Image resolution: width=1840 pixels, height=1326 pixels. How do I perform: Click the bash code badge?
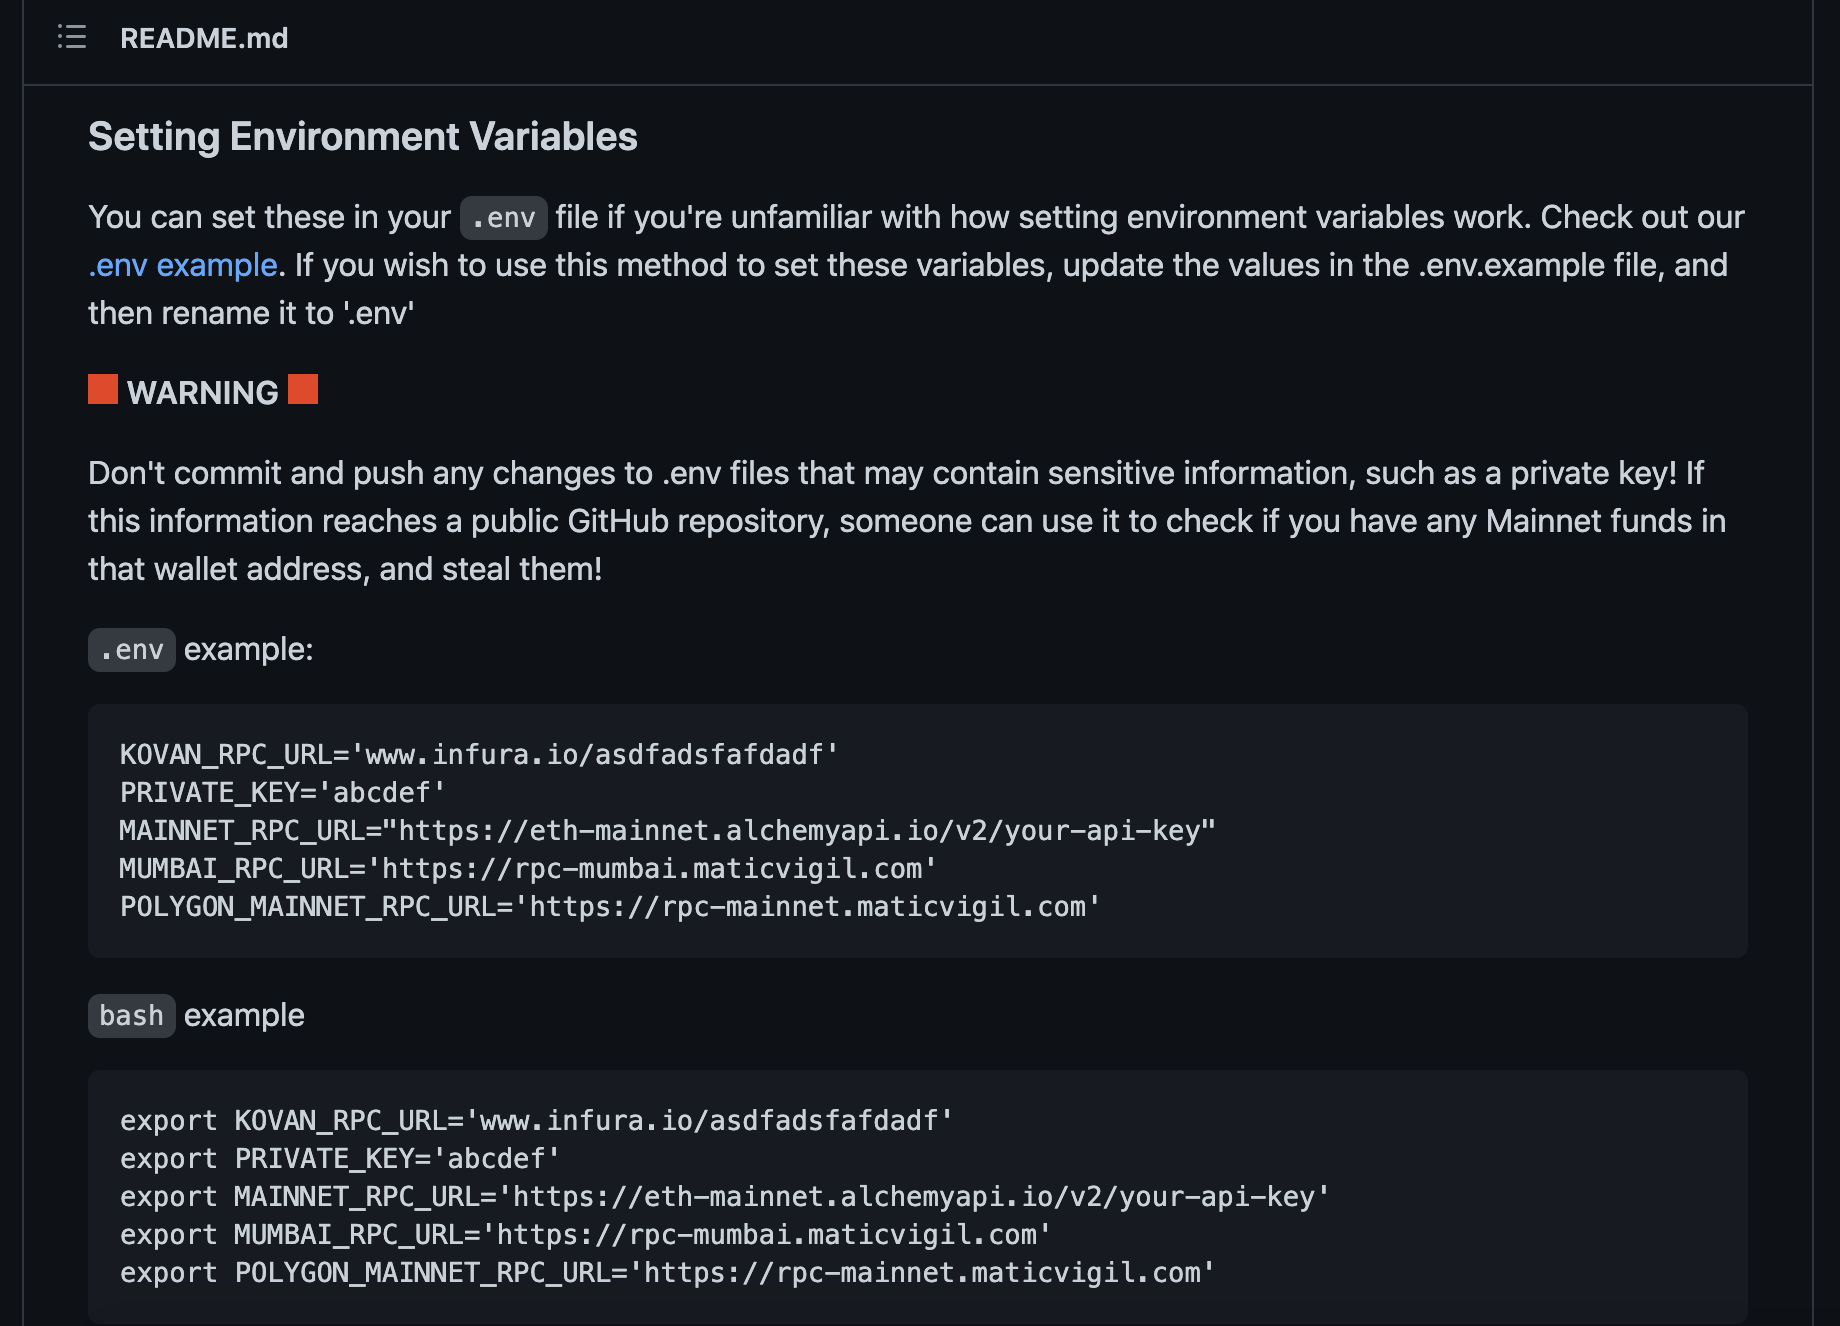point(131,1016)
